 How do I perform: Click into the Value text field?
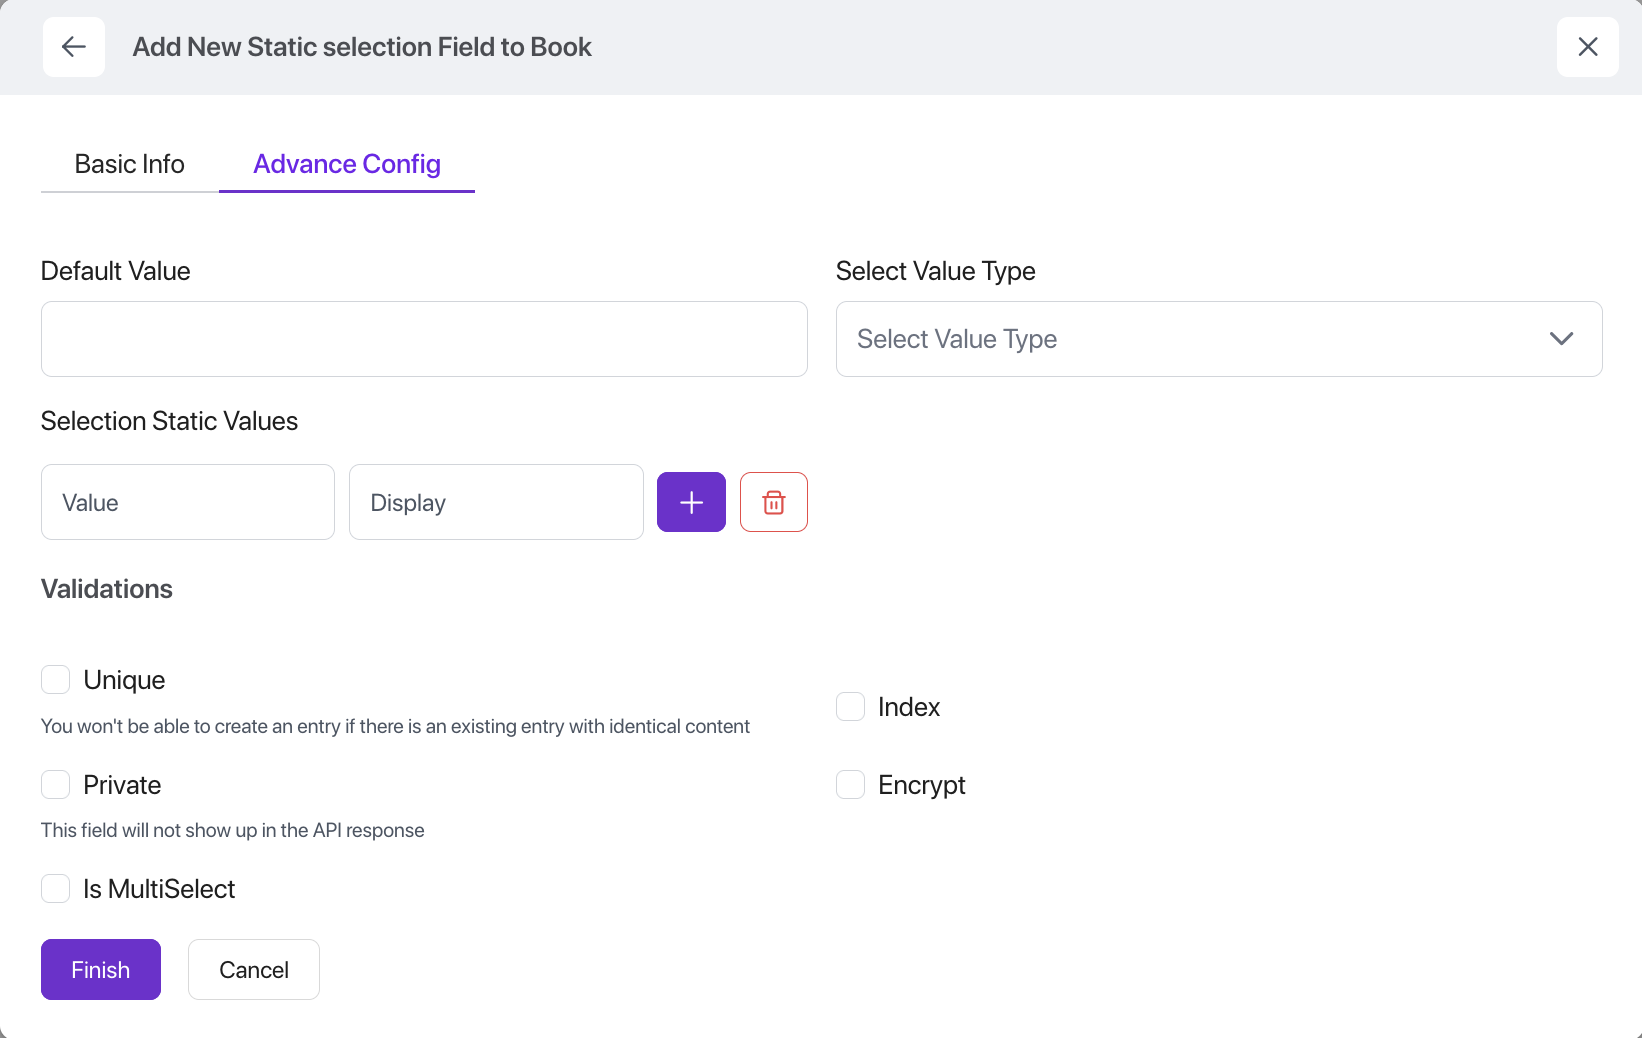pyautogui.click(x=188, y=502)
